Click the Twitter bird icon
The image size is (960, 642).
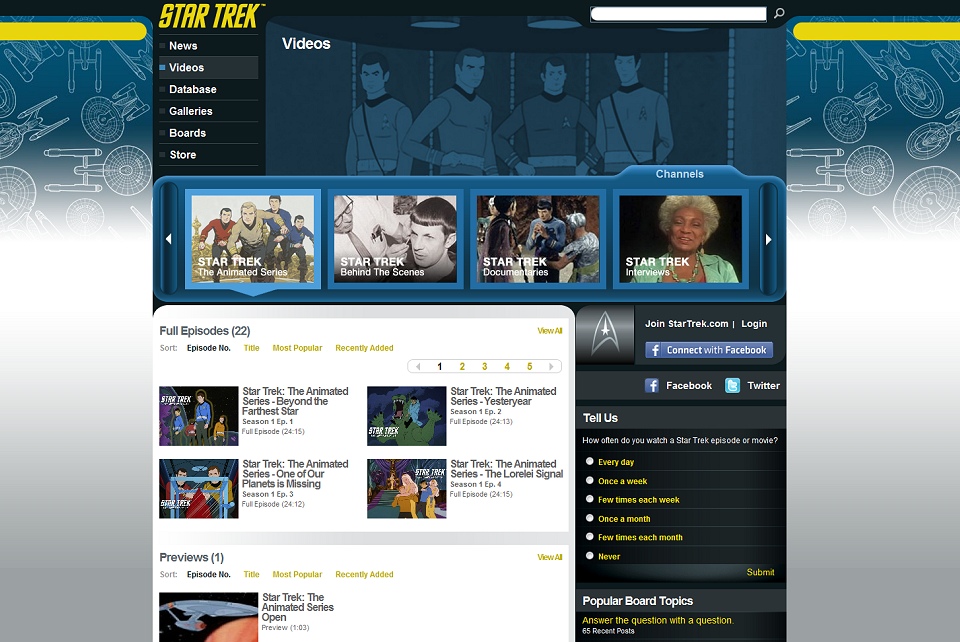pyautogui.click(x=732, y=386)
